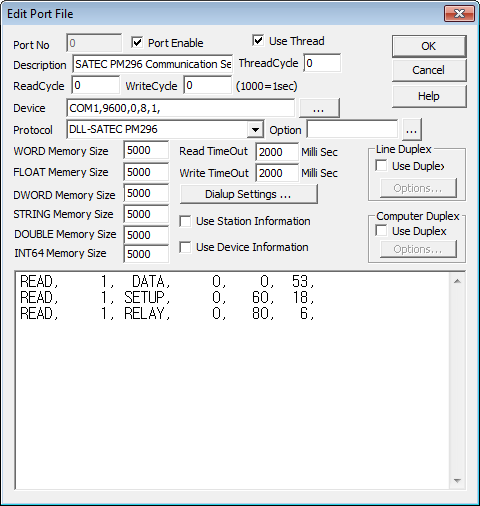
Task: Open Dialup Settings dialog
Action: click(248, 194)
